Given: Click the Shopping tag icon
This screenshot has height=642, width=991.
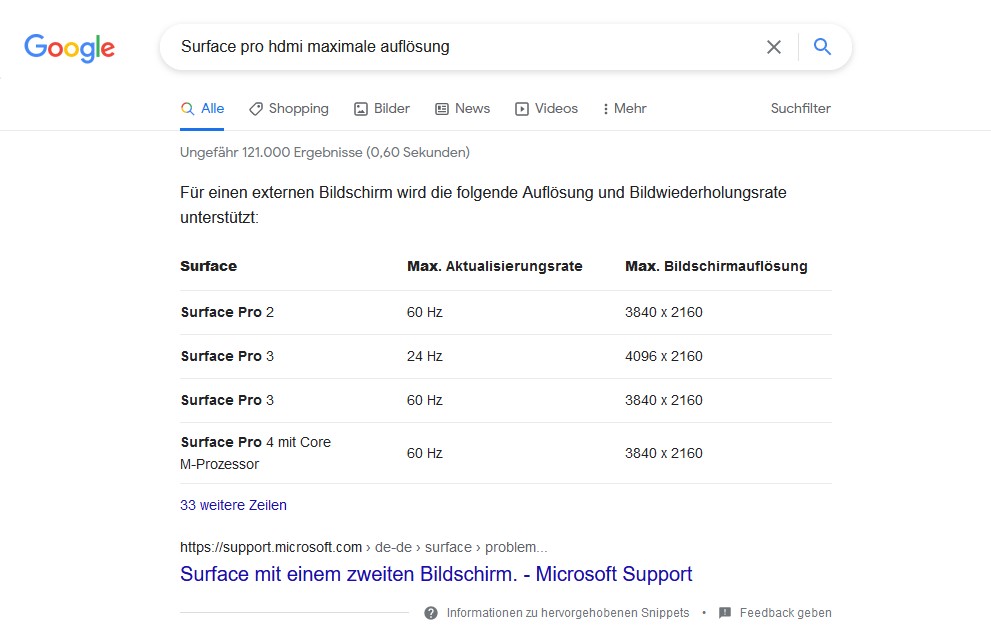Looking at the screenshot, I should pos(256,109).
